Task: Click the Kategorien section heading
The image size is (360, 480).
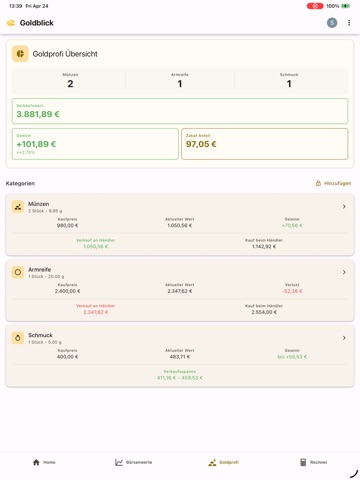Action: click(x=20, y=183)
